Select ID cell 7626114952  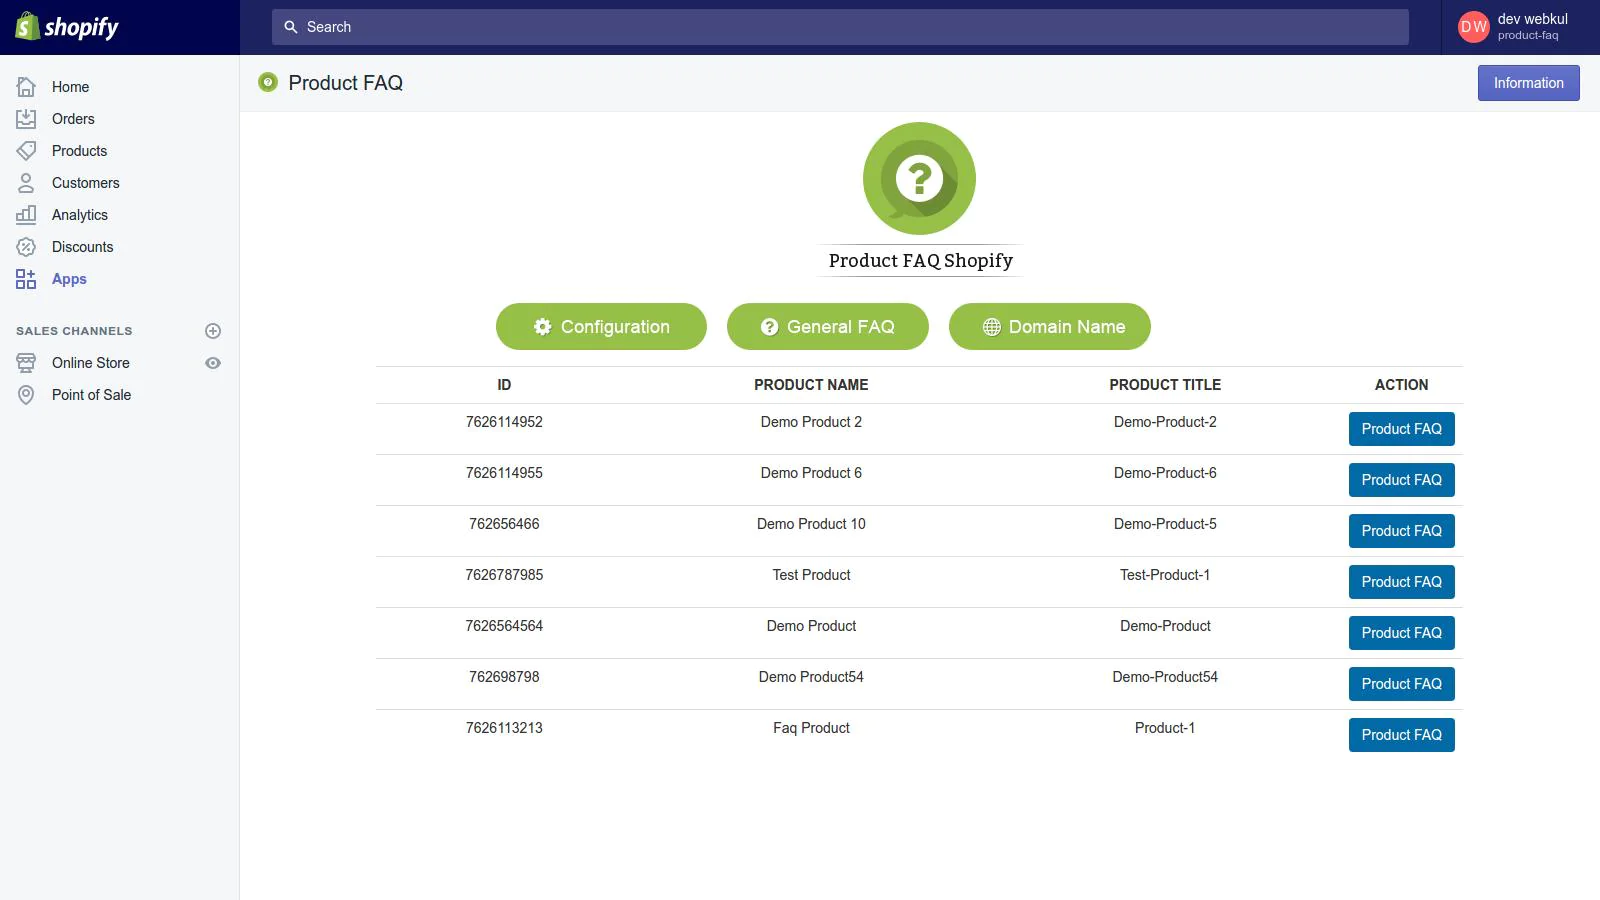504,422
